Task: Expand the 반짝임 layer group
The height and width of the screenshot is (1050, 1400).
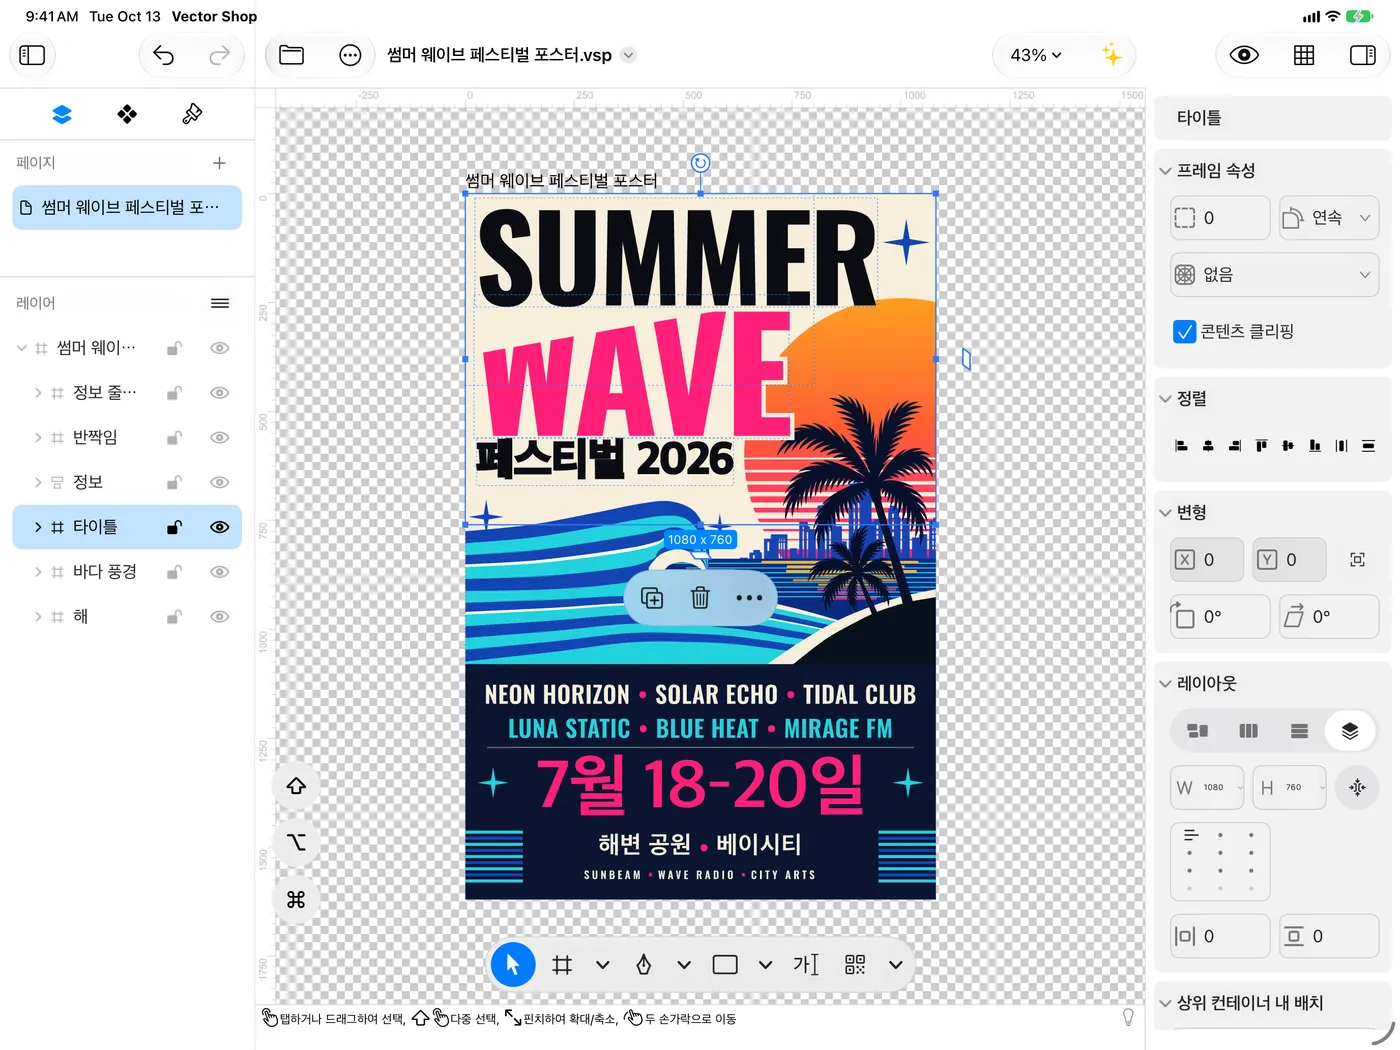Action: (38, 438)
